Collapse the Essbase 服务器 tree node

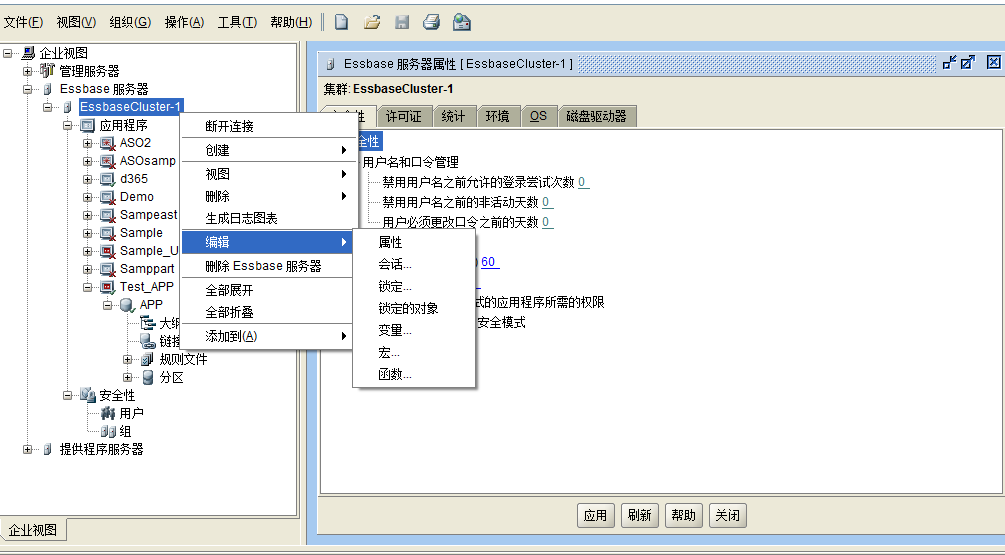pyautogui.click(x=27, y=89)
